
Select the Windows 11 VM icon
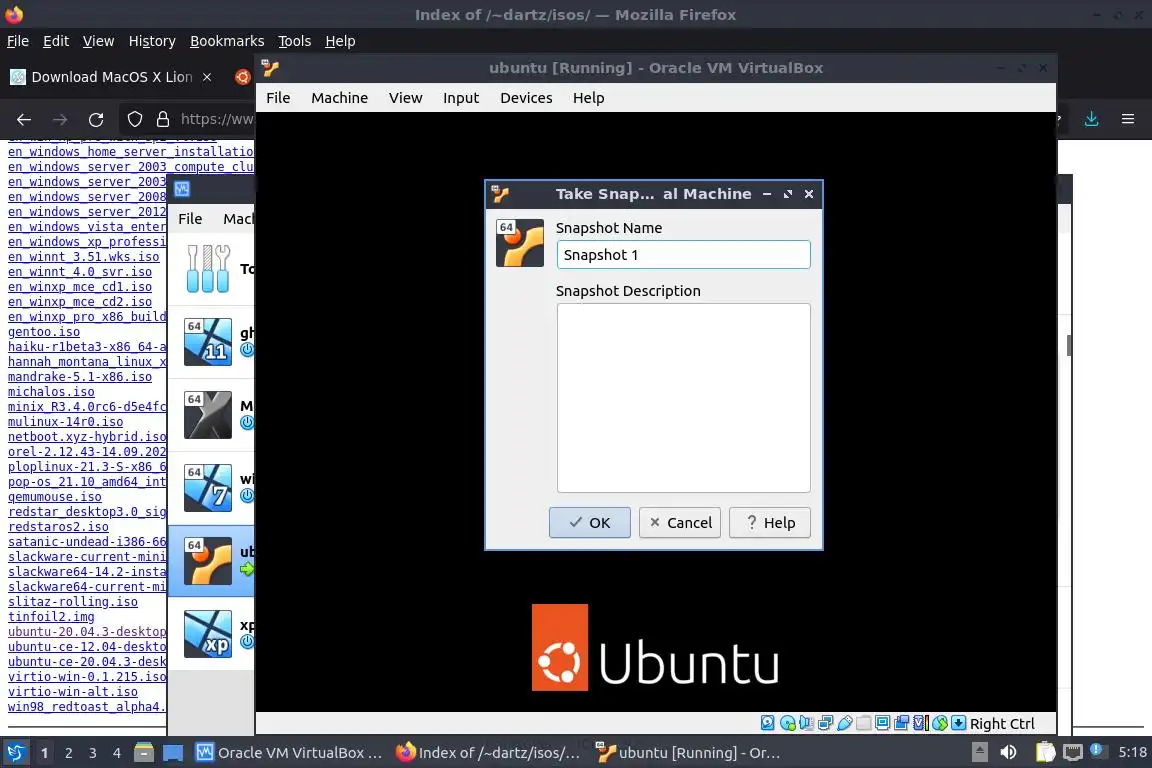coord(208,342)
